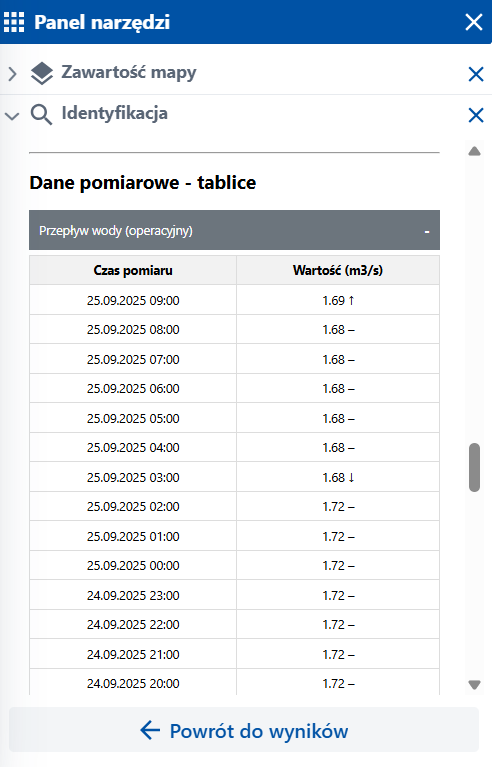Image resolution: width=492 pixels, height=767 pixels.
Task: Expand the Zawartość mapy chevron
Action: [12, 74]
